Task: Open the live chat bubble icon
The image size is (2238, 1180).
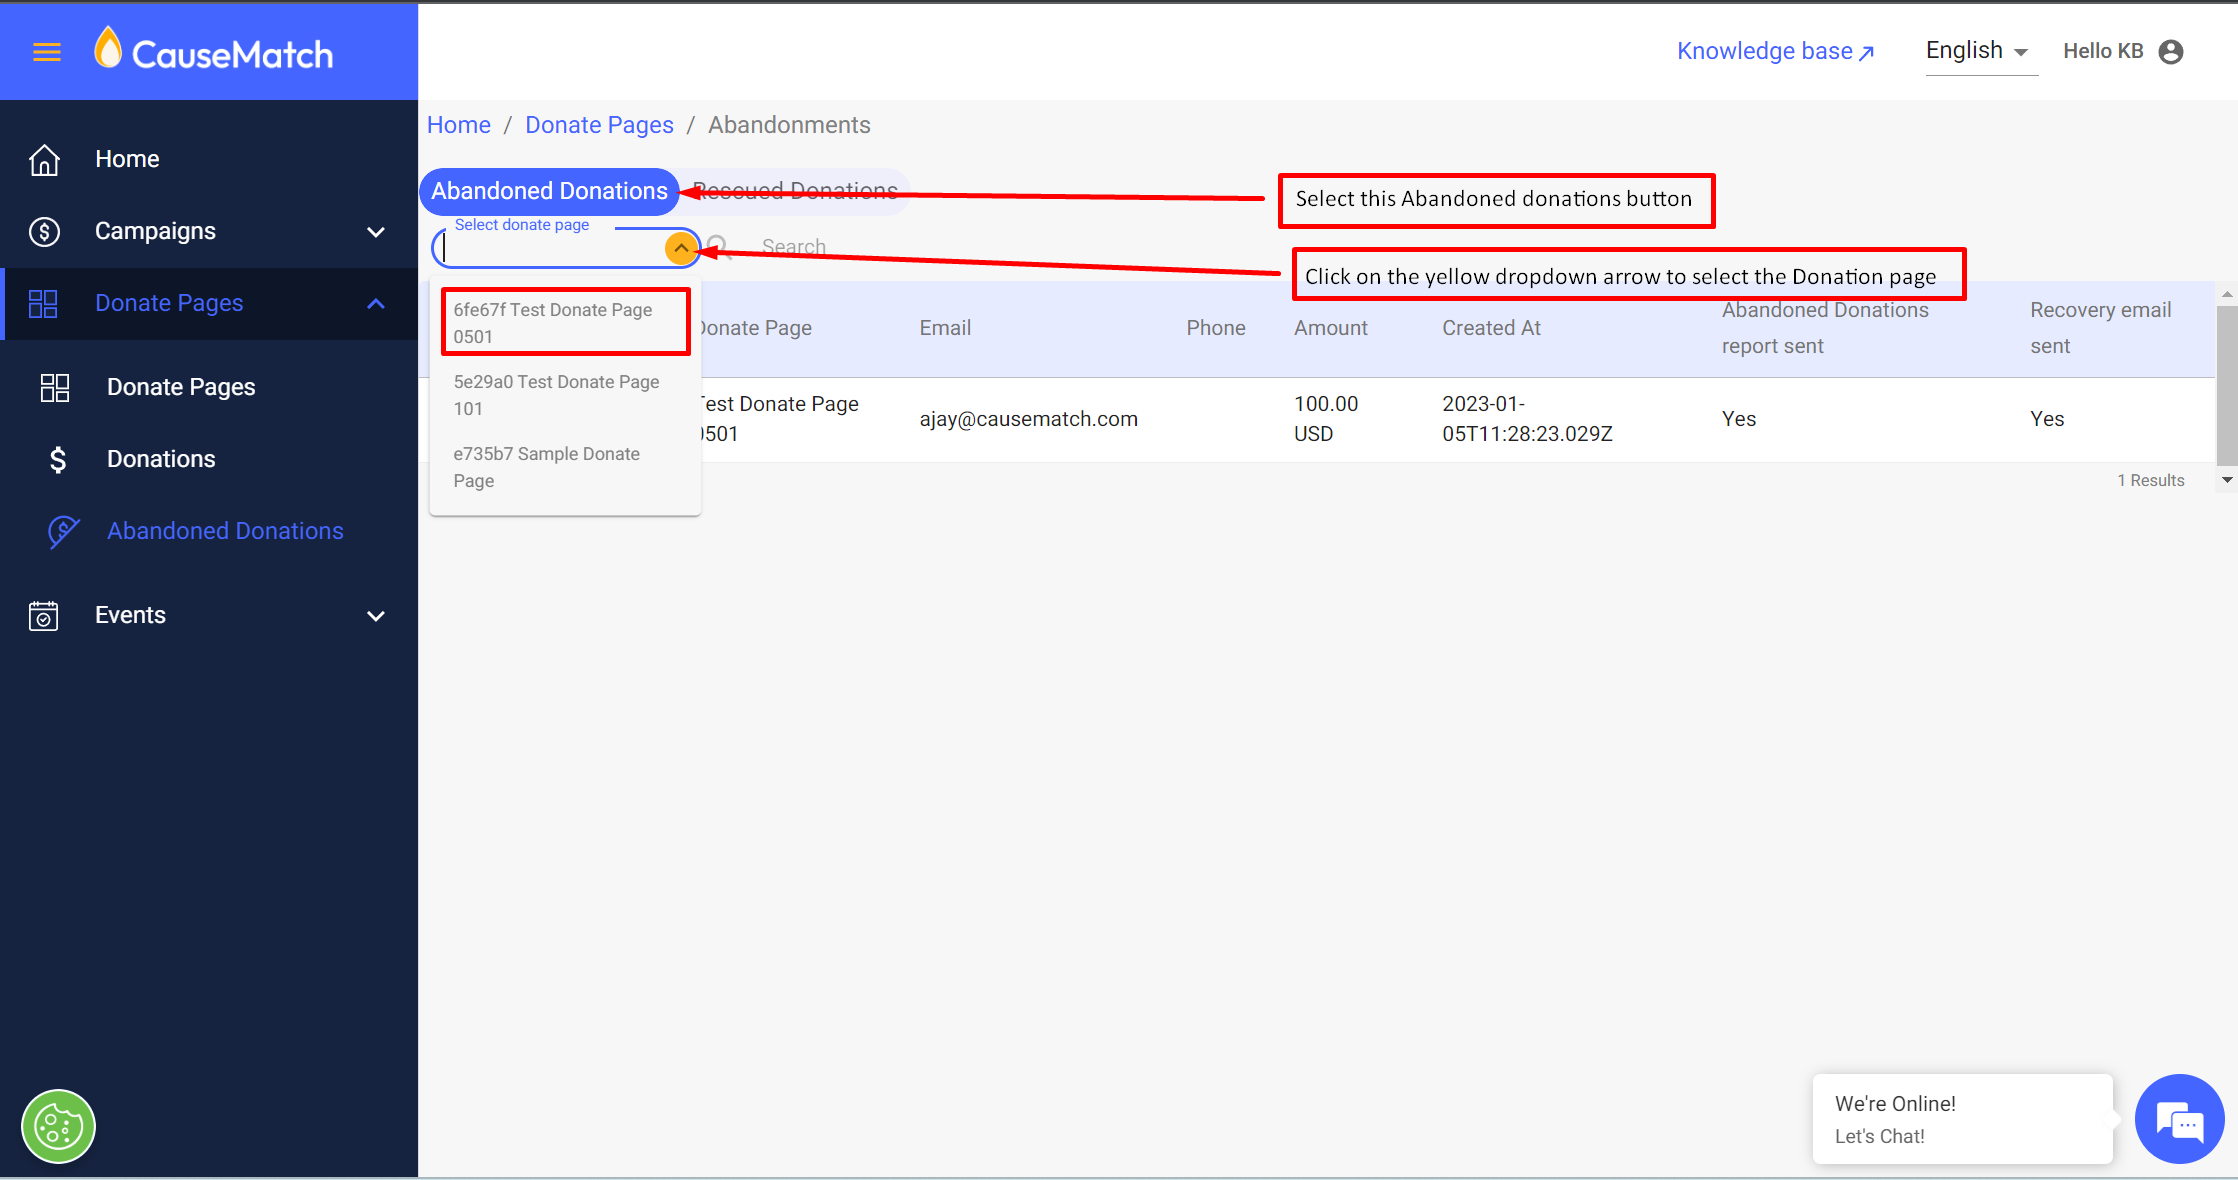Action: coord(2179,1120)
